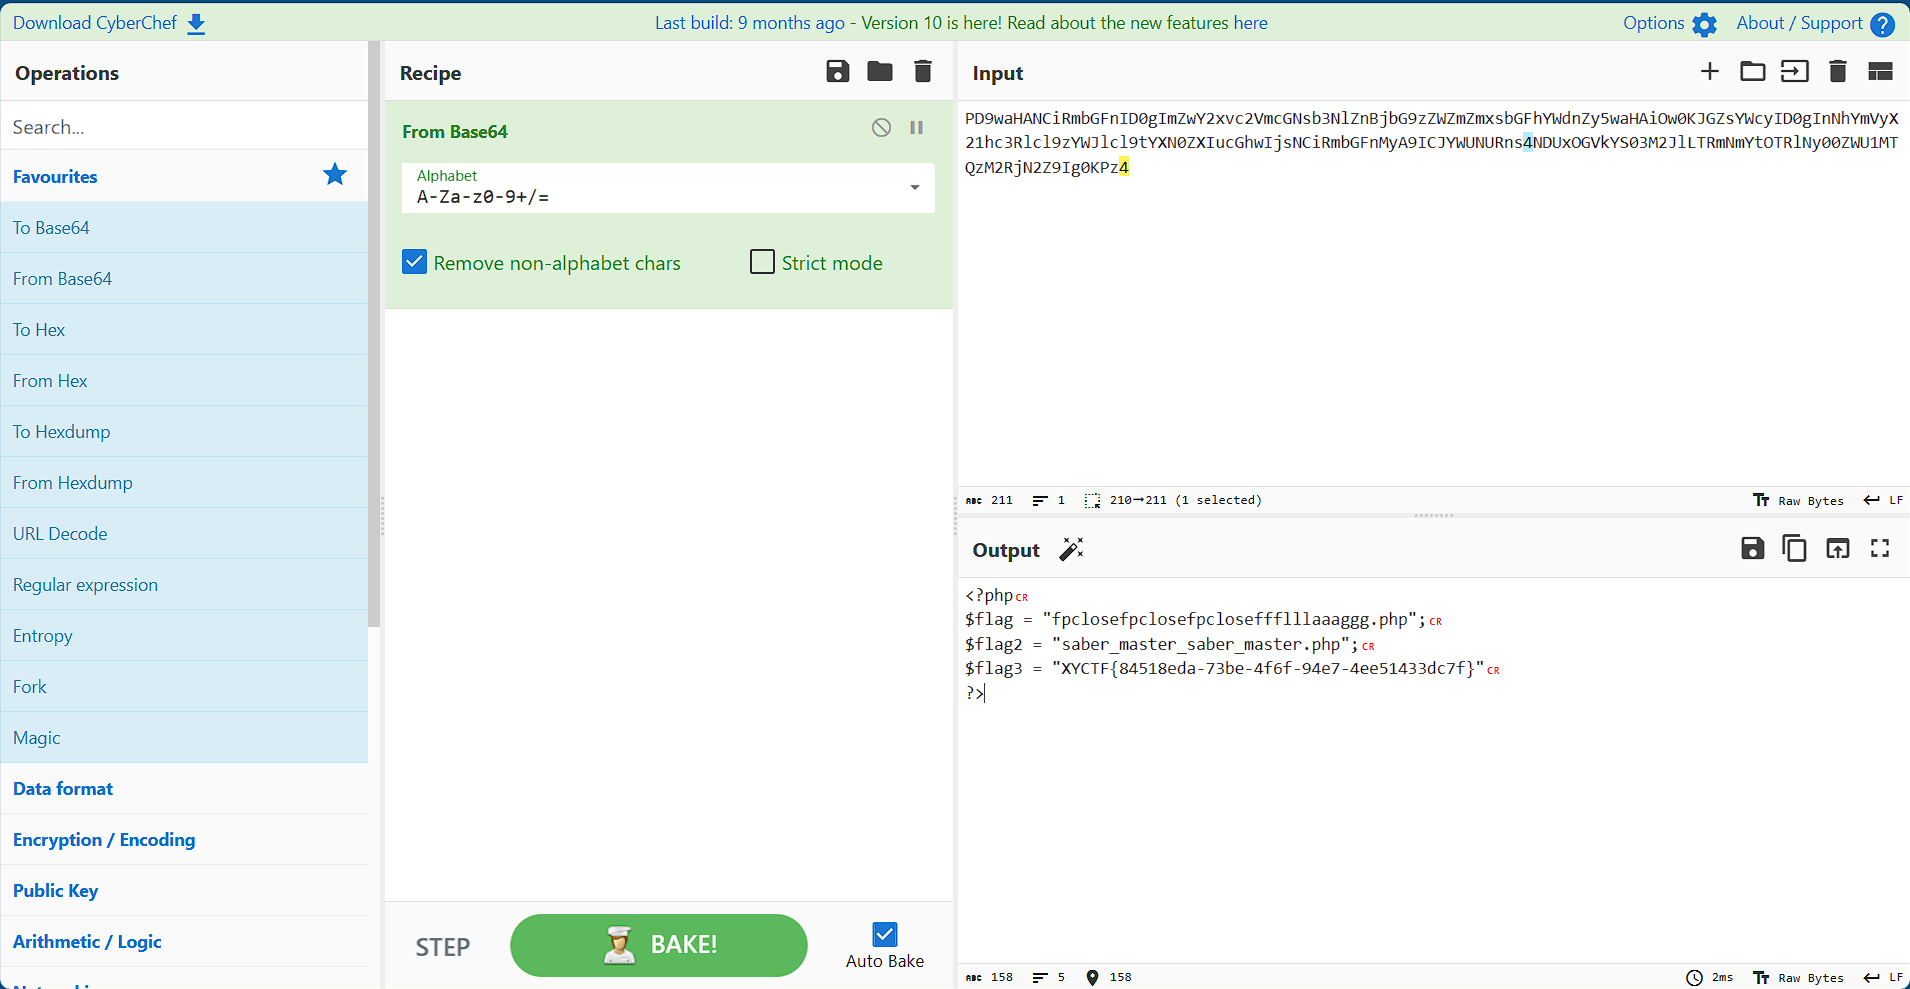This screenshot has height=989, width=1910.
Task: Select From Base64 in operations list
Action: [184, 278]
